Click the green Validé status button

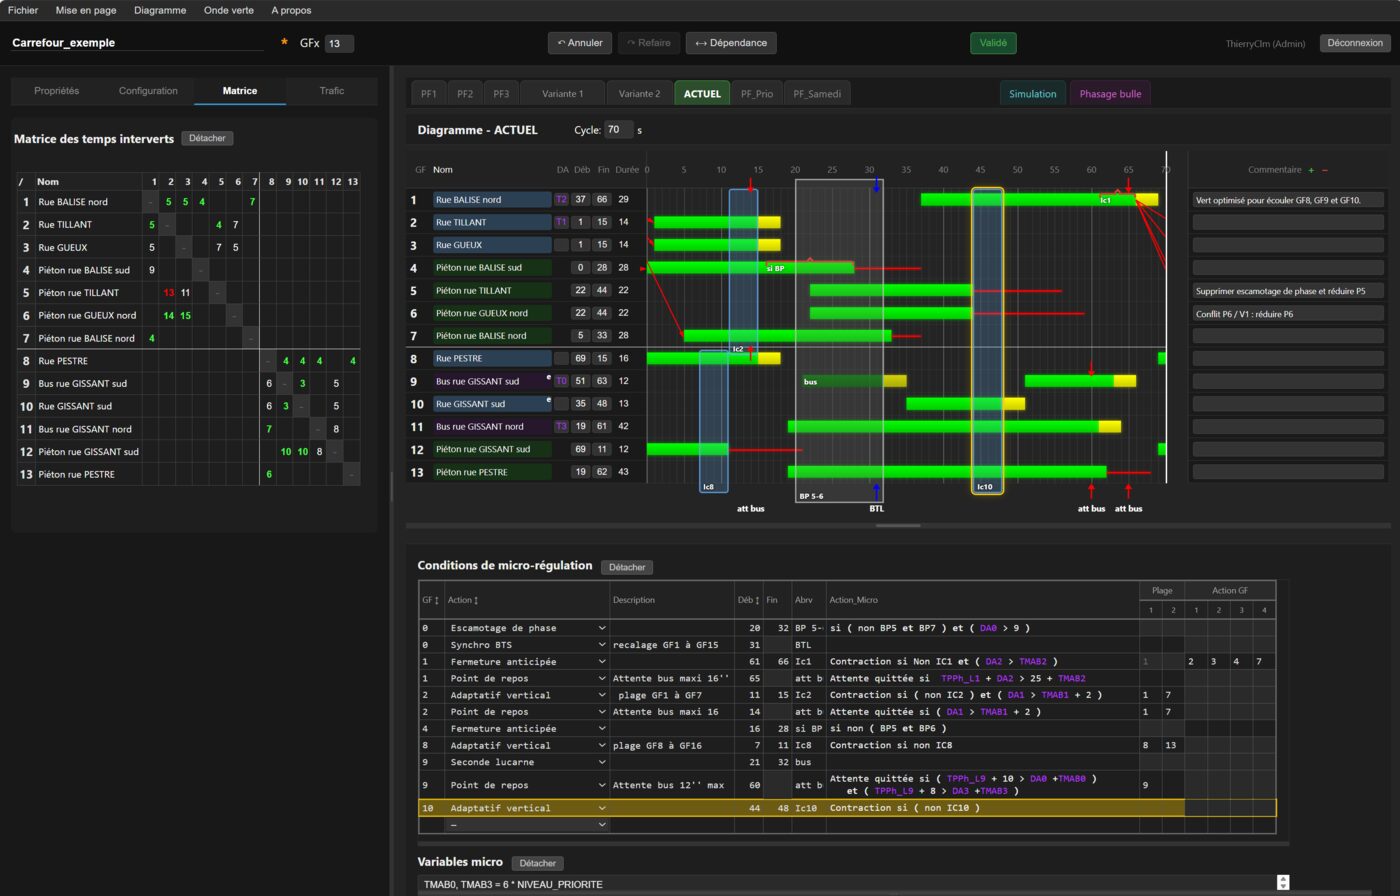coord(993,43)
